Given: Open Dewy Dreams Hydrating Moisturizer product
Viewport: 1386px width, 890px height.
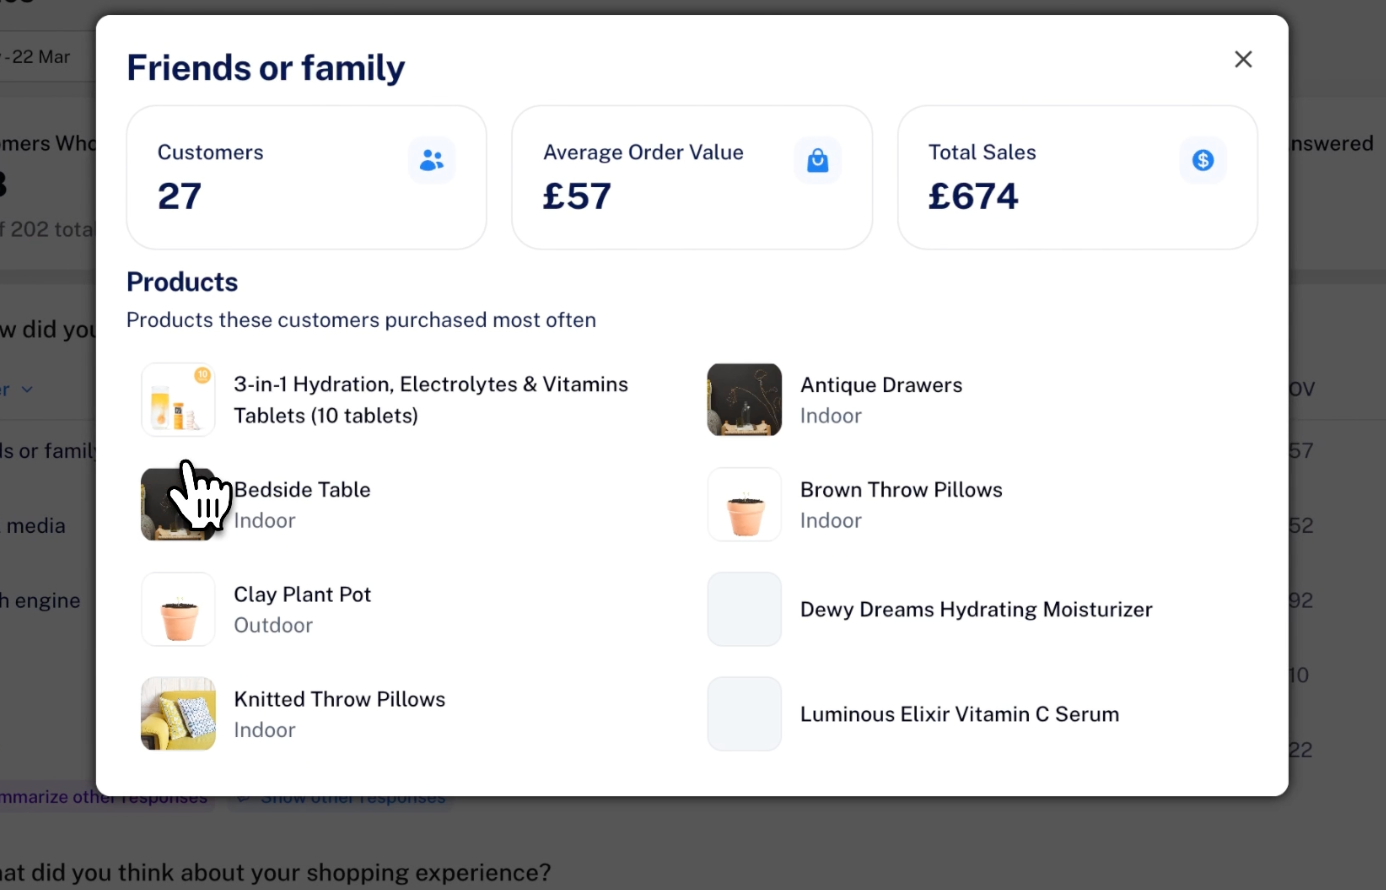Looking at the screenshot, I should [976, 609].
